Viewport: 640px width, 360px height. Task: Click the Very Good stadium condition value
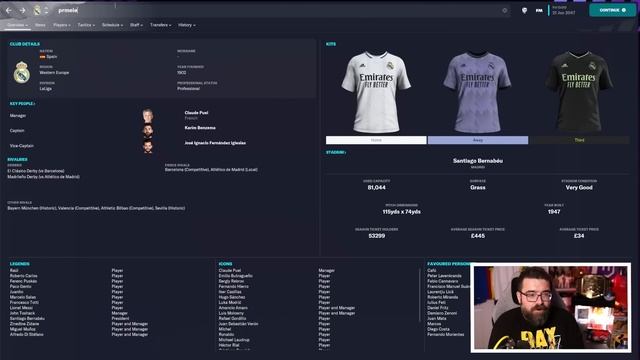pos(579,187)
